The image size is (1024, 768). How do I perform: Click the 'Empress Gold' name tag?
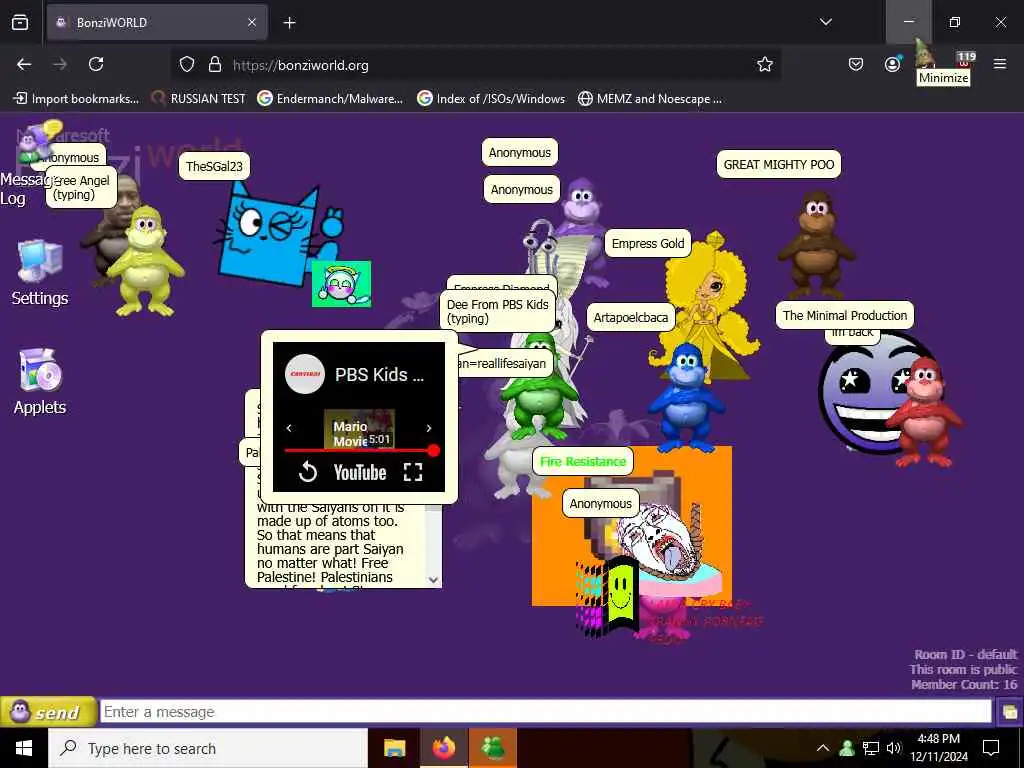tap(648, 244)
